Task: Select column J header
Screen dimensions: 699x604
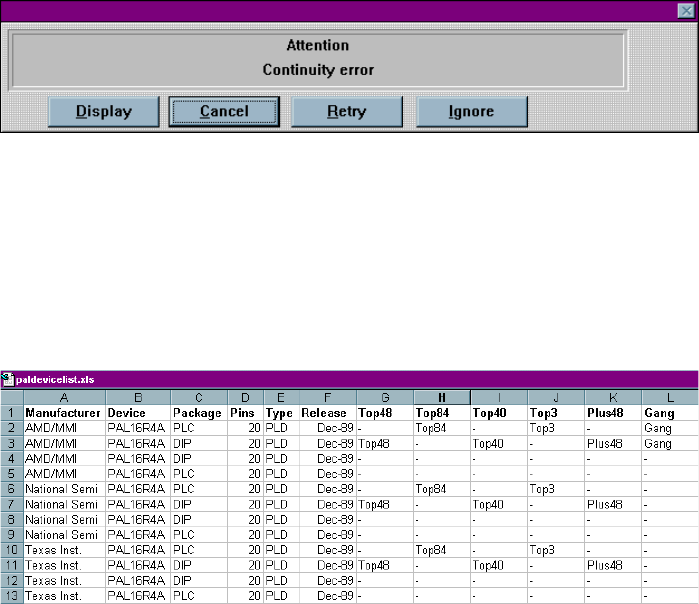Action: point(556,397)
